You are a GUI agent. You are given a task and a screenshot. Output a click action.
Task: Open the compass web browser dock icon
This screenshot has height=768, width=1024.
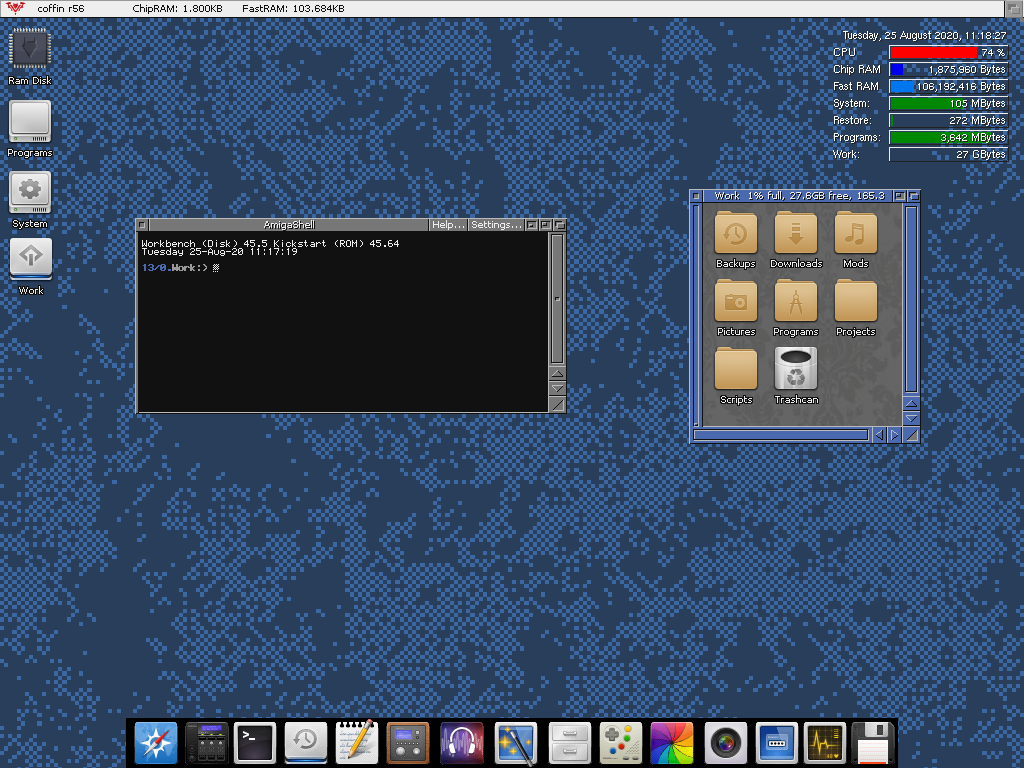point(156,743)
